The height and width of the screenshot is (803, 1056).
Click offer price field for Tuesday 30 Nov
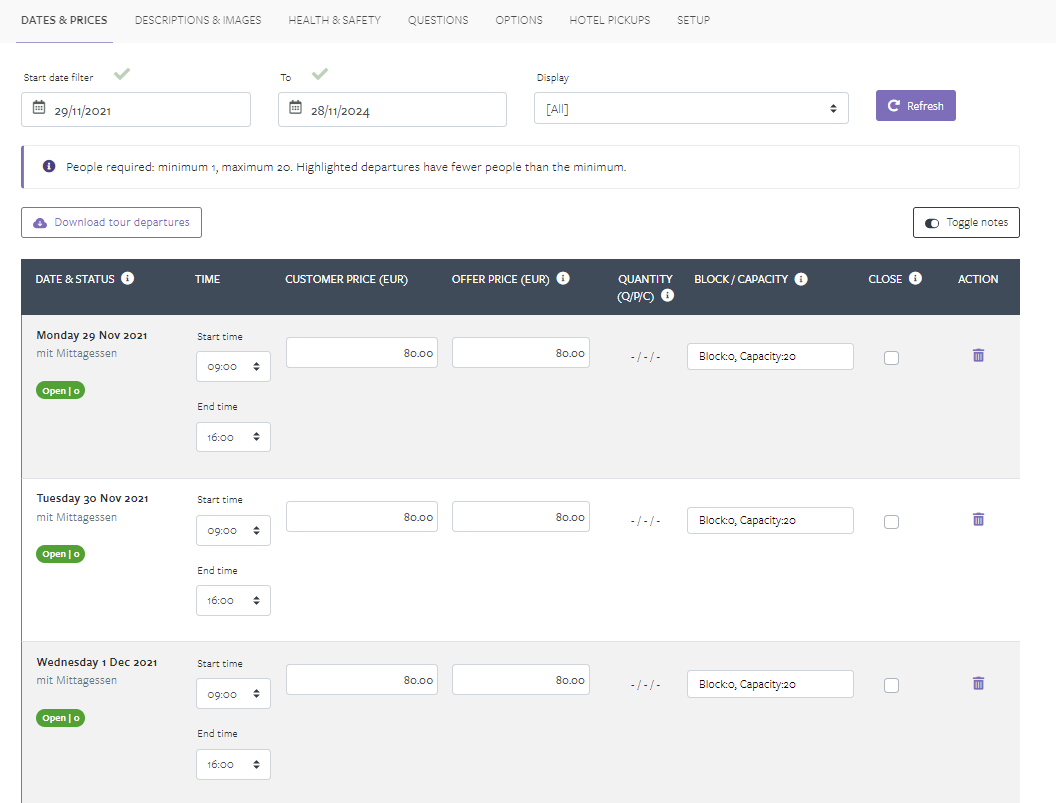(521, 517)
